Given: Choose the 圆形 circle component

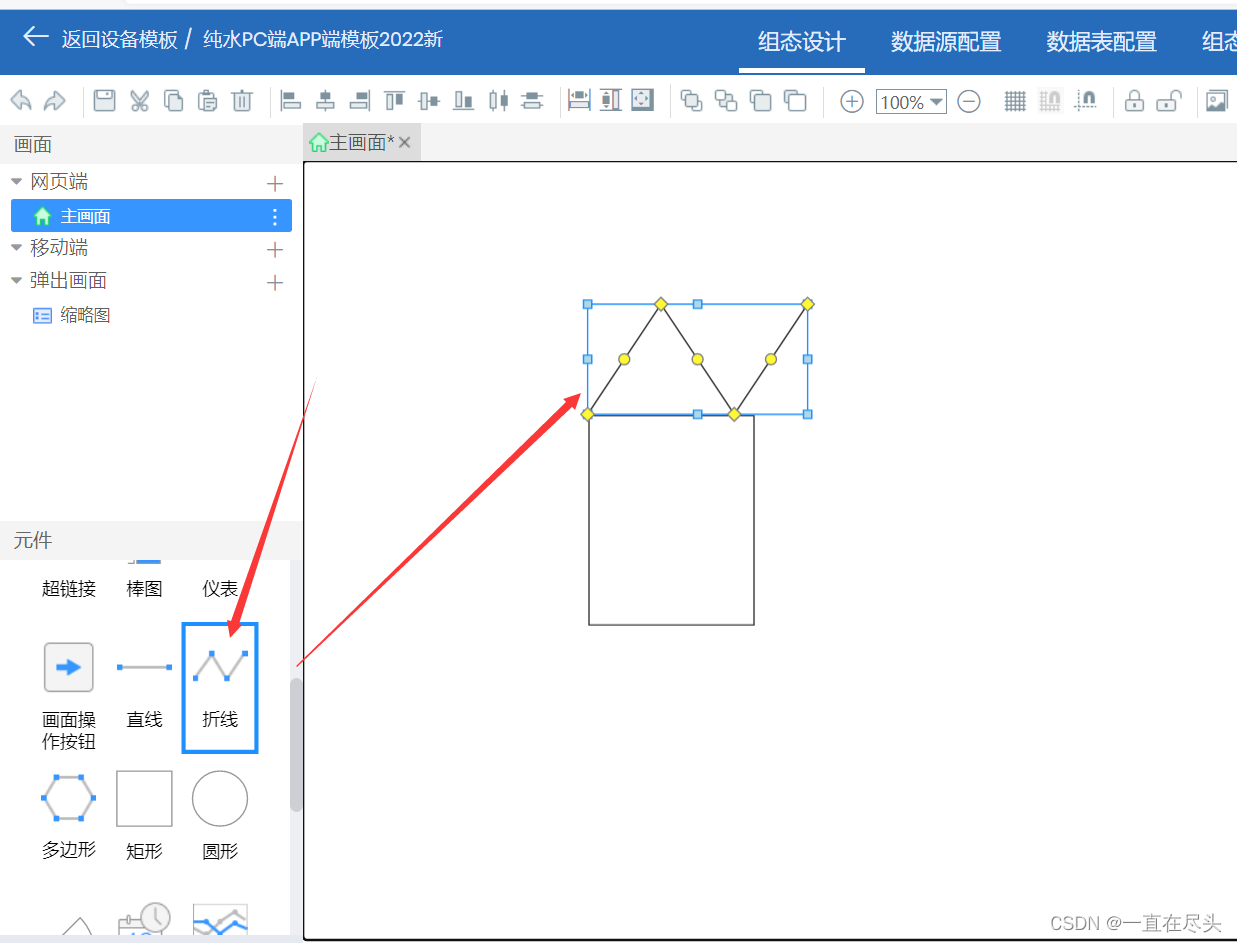Looking at the screenshot, I should click(x=220, y=798).
